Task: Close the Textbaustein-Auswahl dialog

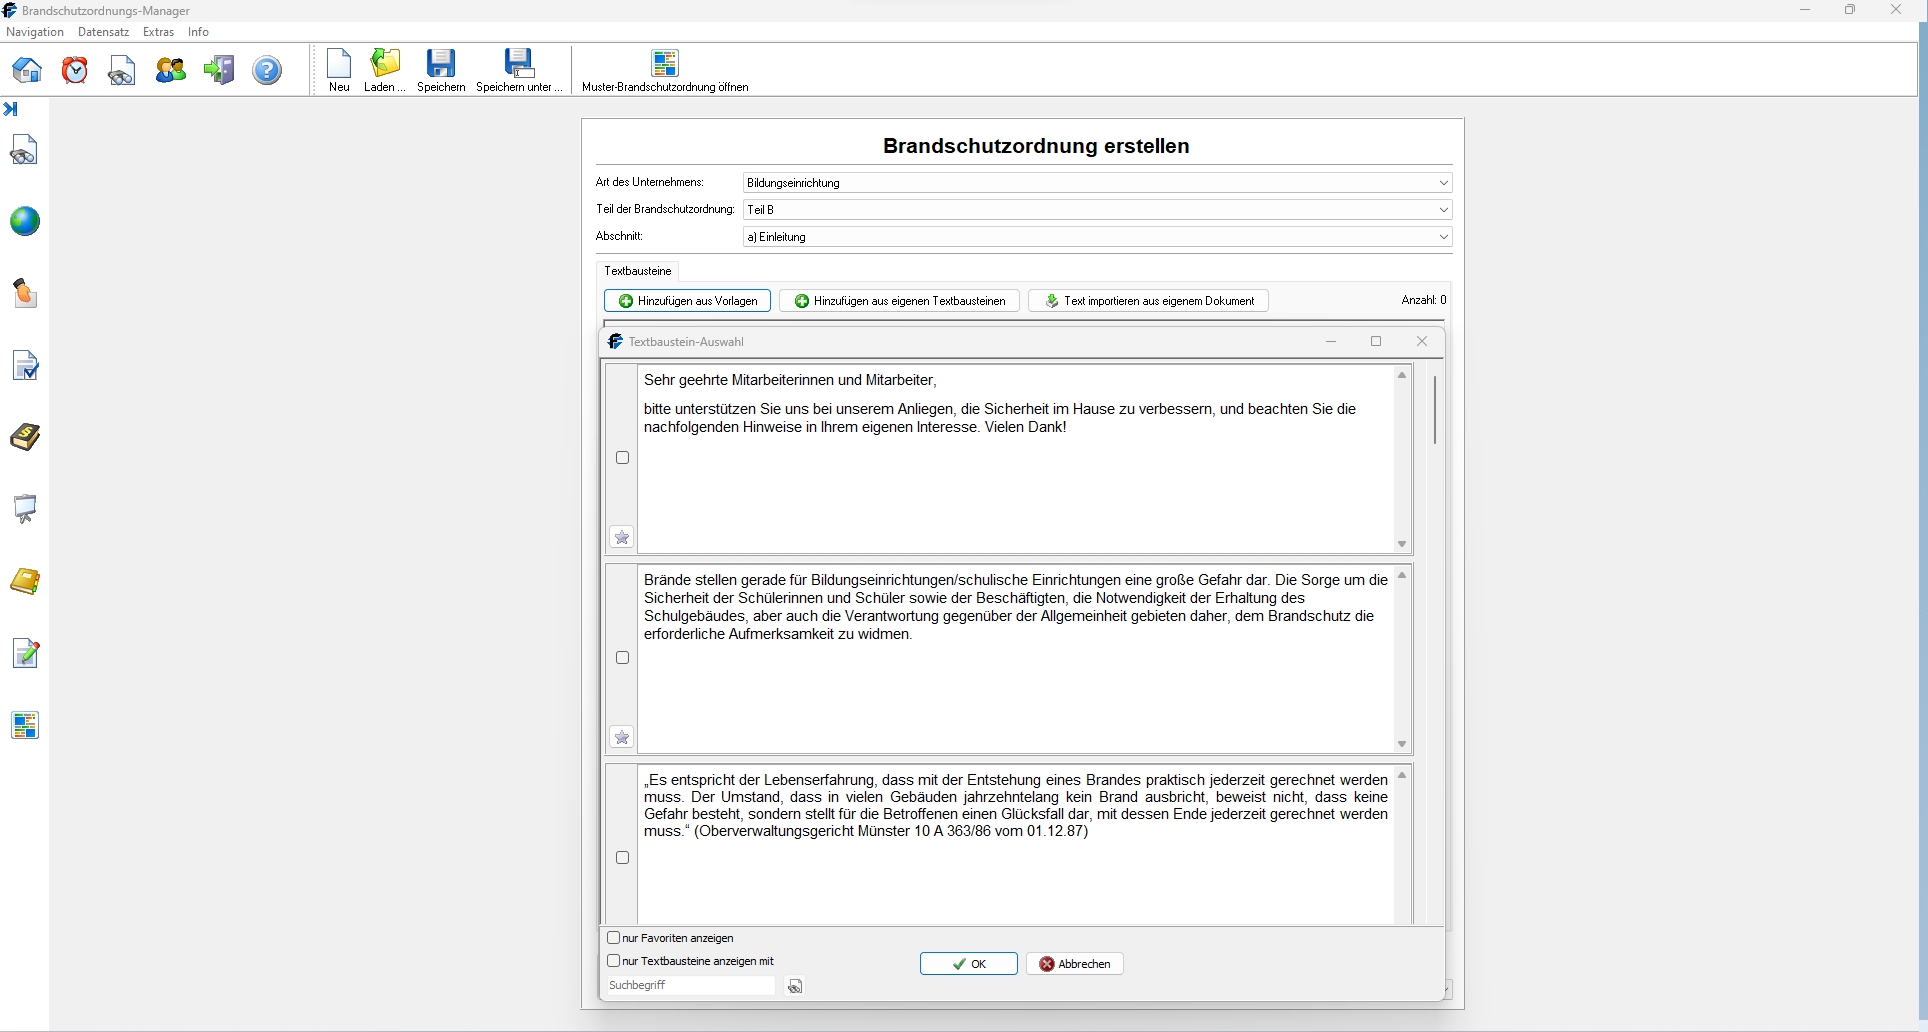Action: click(x=1422, y=342)
